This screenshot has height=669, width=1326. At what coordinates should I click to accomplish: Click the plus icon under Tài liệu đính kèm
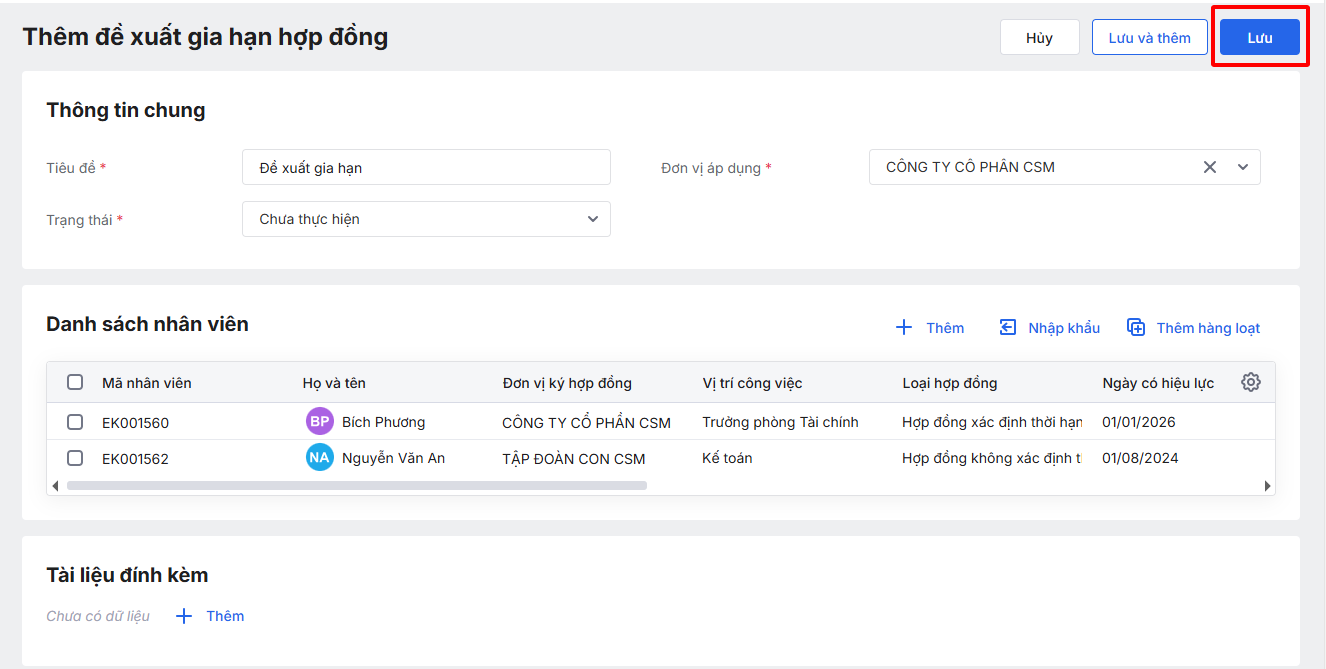[x=184, y=616]
